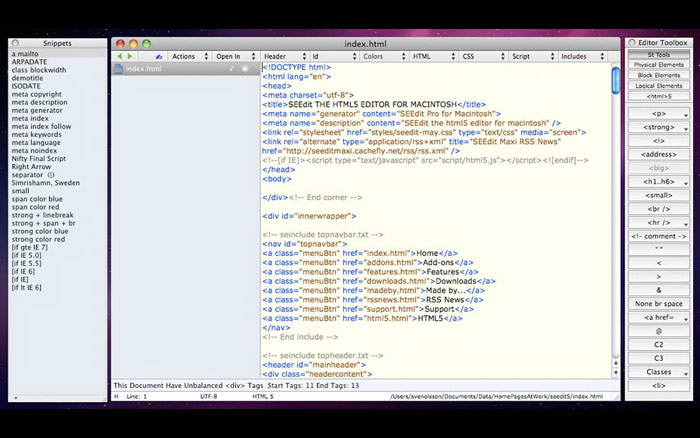700x438 pixels.
Task: Click the green forward navigation arrow
Action: click(131, 57)
